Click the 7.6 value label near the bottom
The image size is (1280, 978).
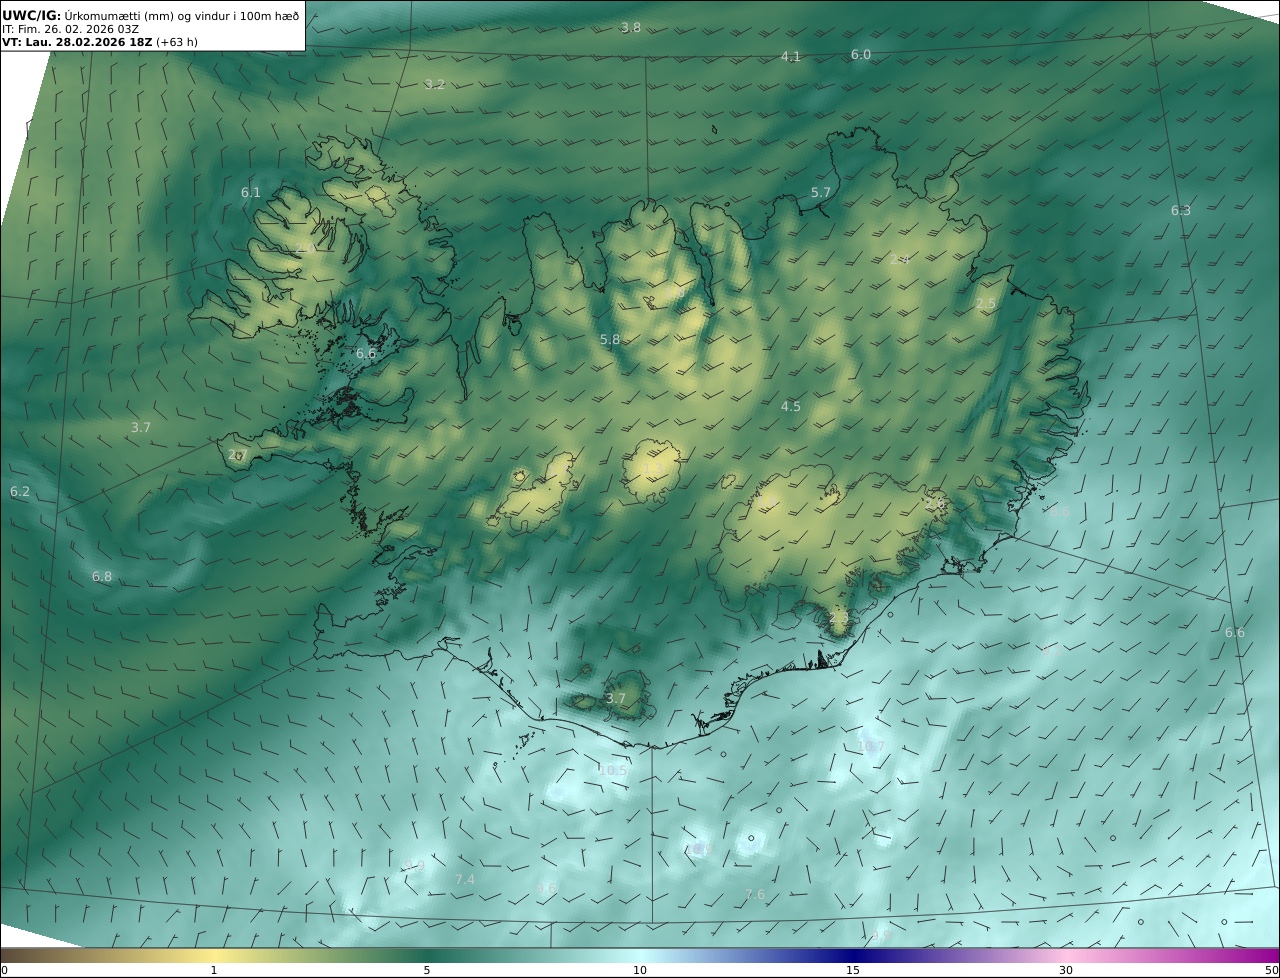coord(755,894)
